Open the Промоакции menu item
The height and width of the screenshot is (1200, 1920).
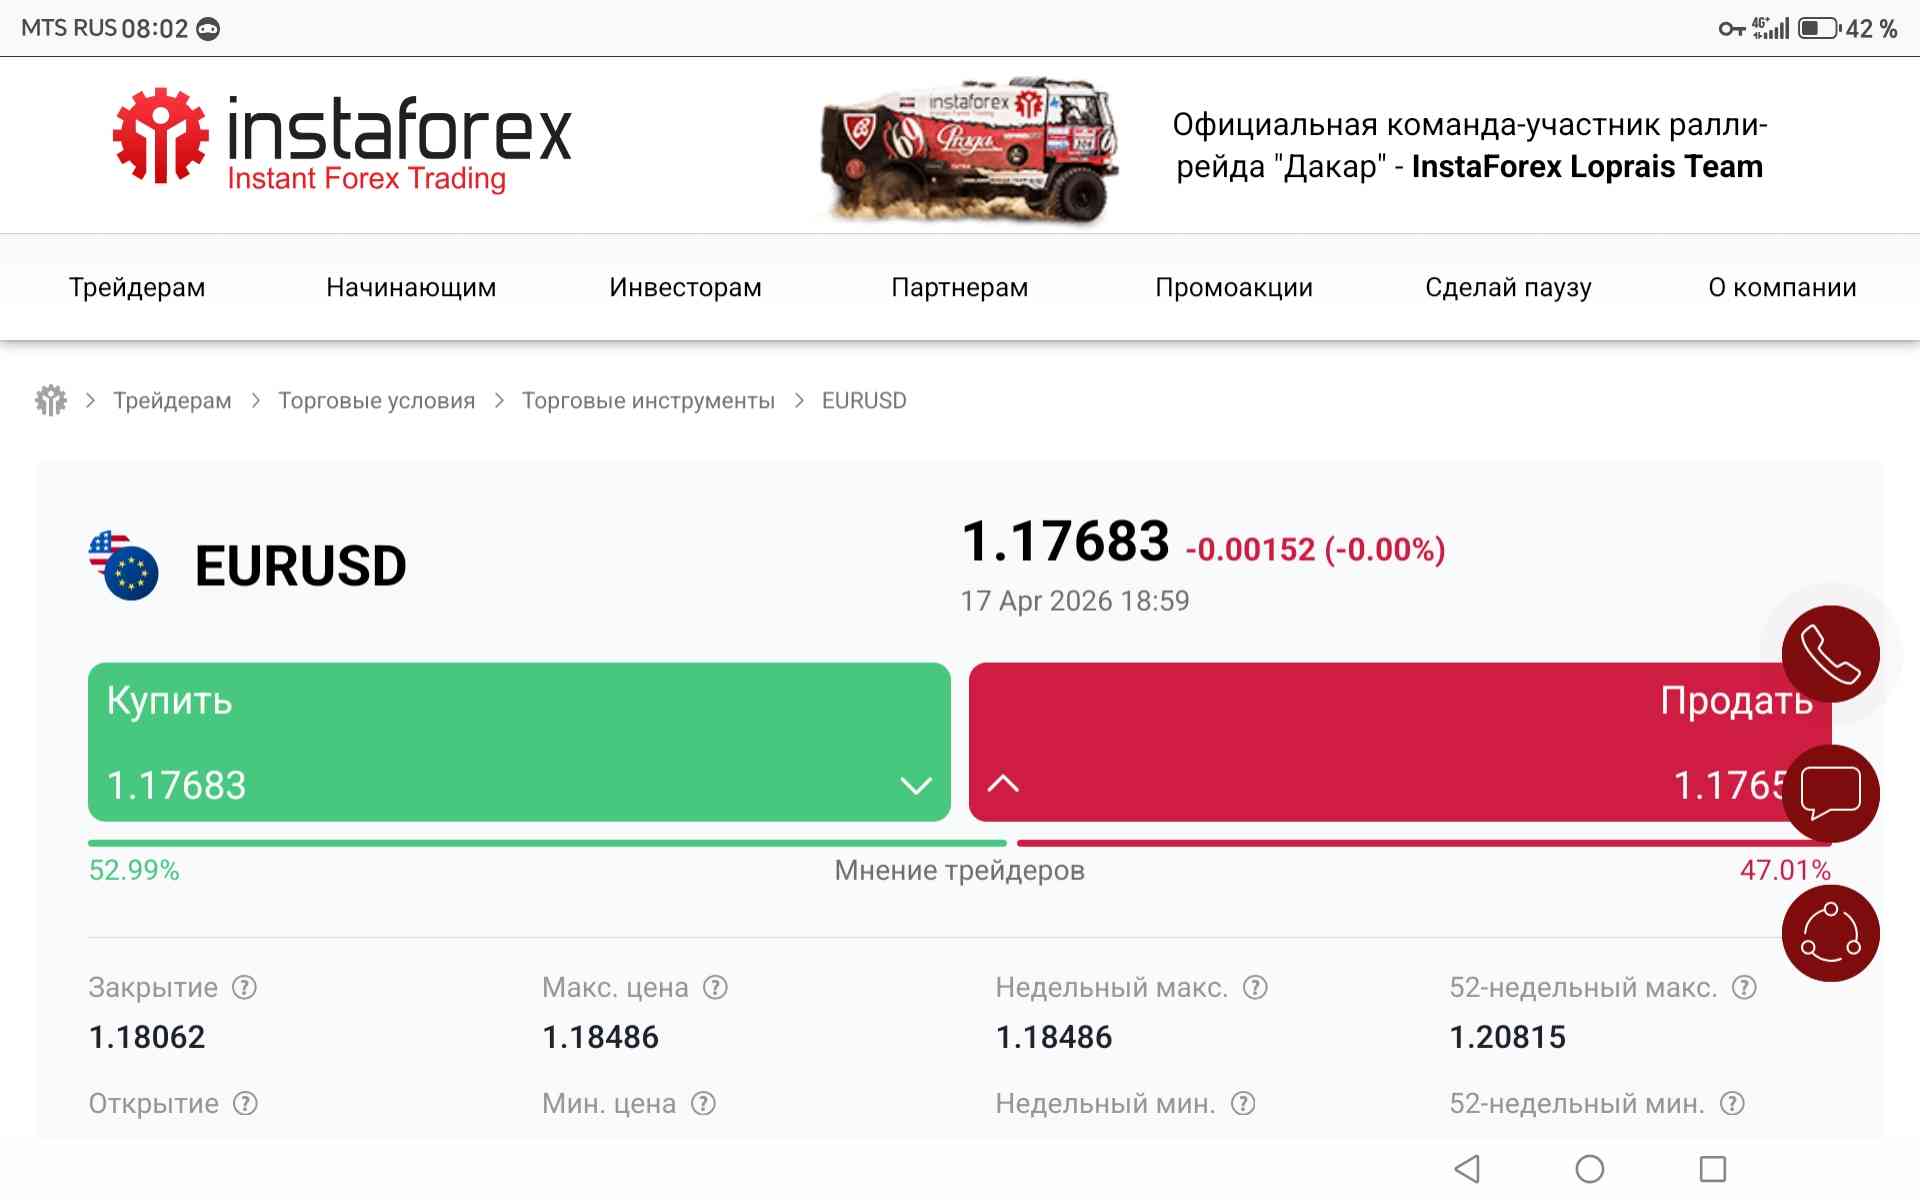(x=1233, y=288)
